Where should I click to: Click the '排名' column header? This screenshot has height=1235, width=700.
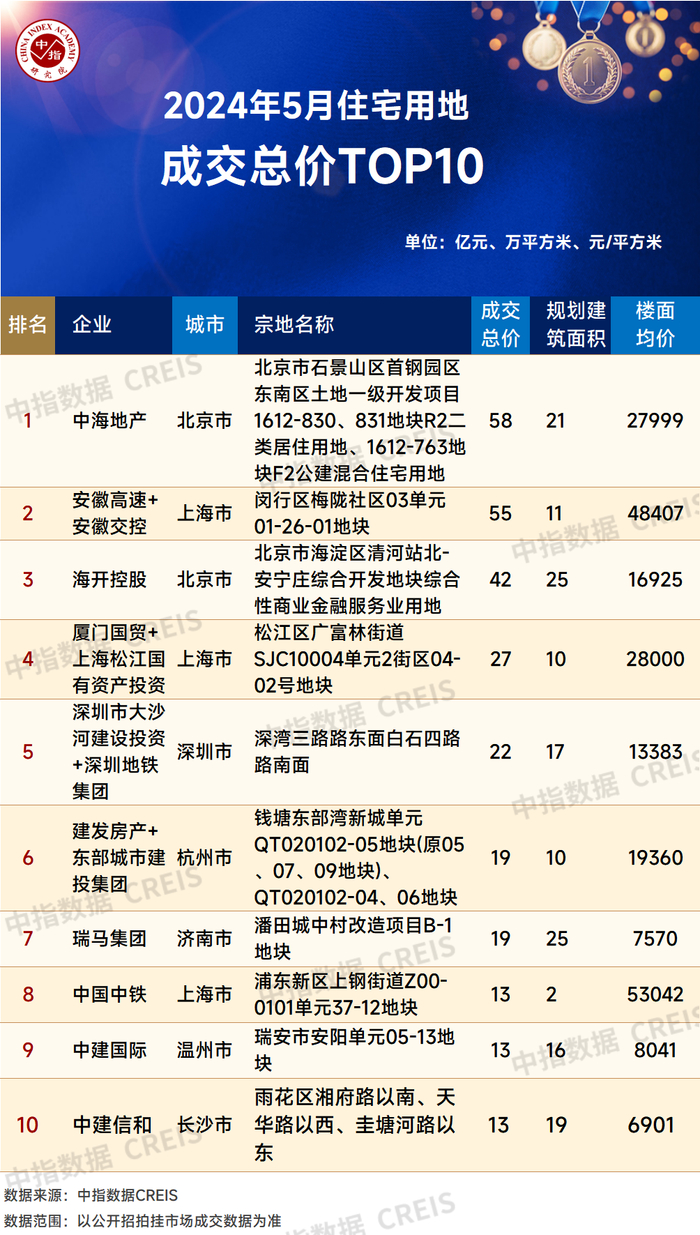28,324
